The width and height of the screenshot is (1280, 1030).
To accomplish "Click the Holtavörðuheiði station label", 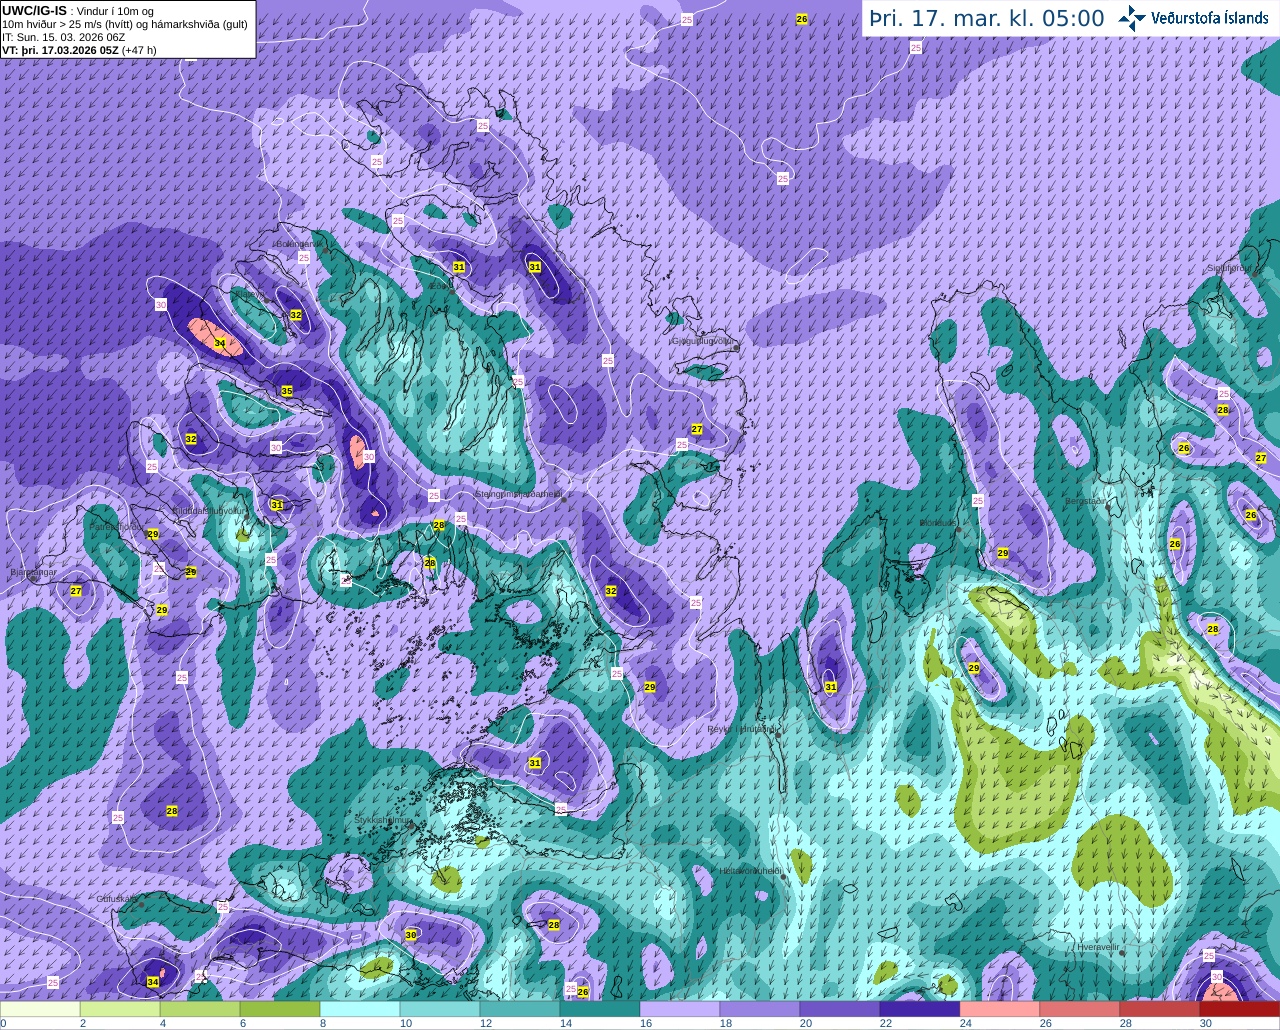I will point(750,871).
